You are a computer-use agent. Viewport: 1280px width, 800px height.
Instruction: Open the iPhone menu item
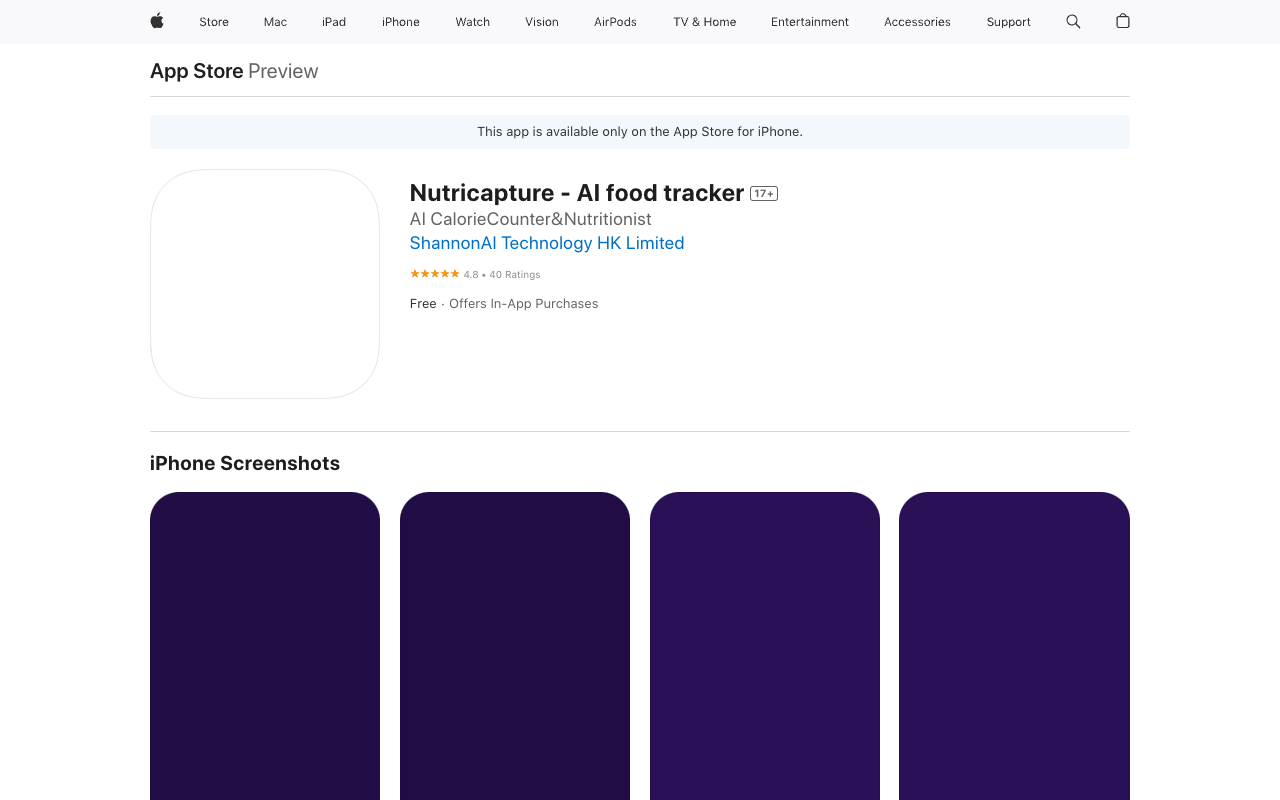401,22
